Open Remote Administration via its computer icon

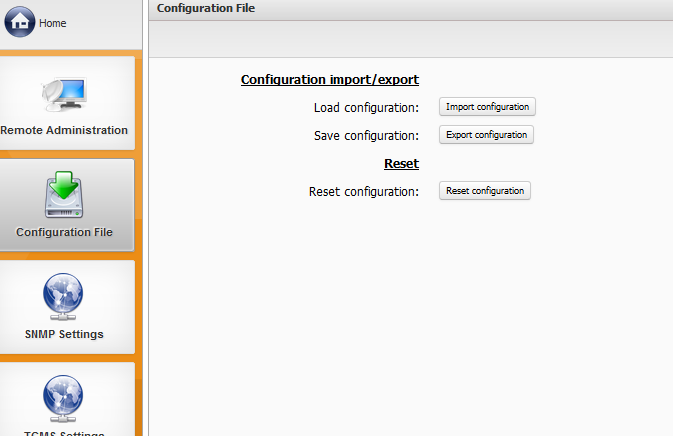point(64,93)
